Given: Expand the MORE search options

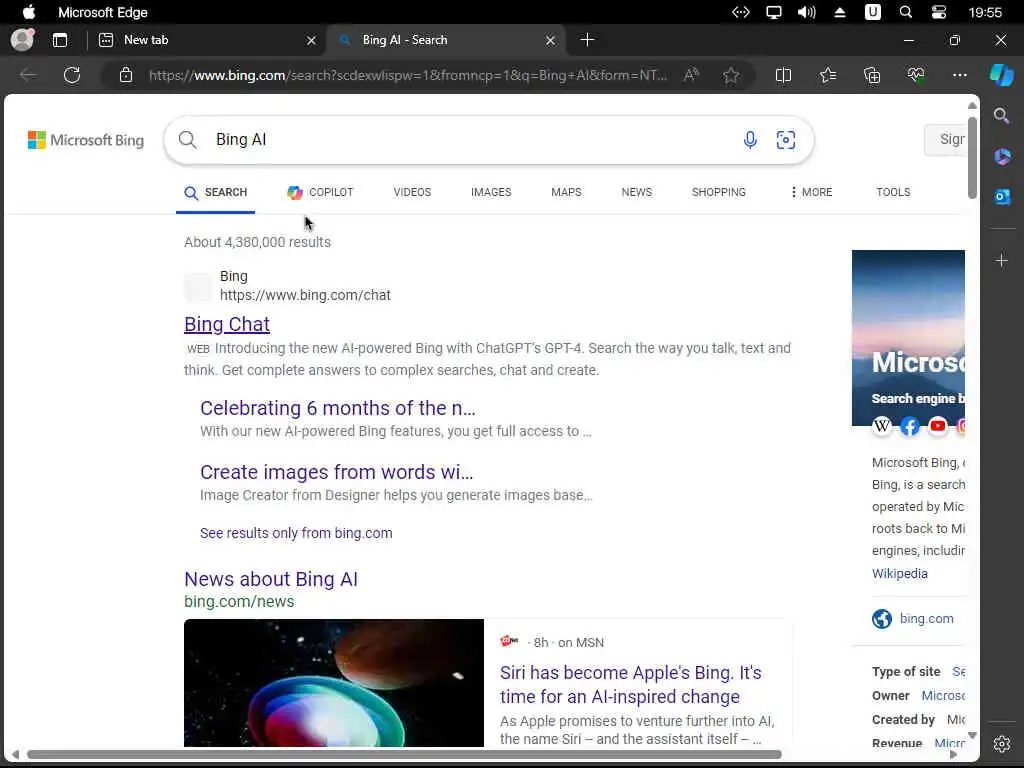Looking at the screenshot, I should [x=811, y=193].
